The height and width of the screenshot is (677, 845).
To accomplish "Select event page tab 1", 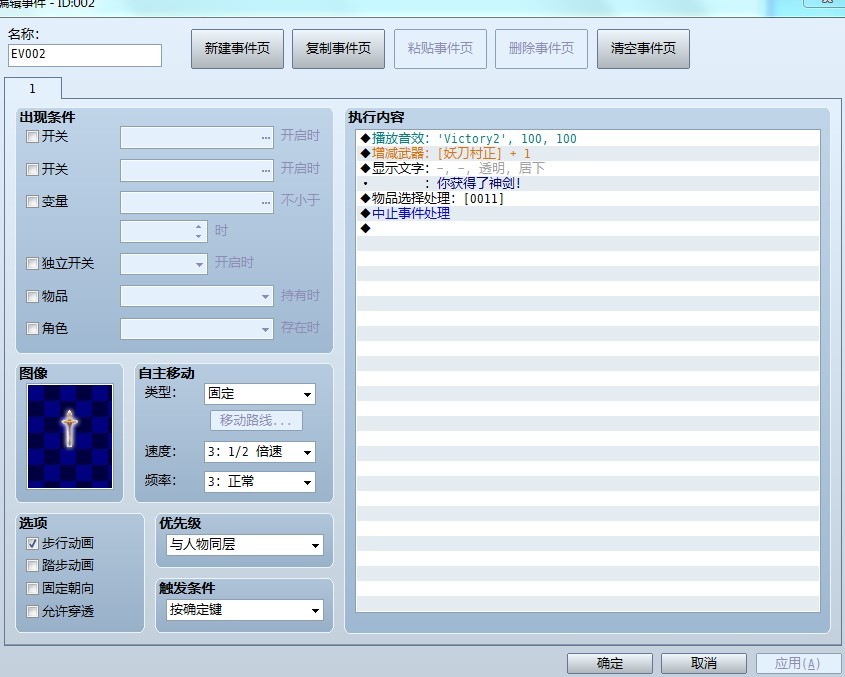I will coord(33,88).
